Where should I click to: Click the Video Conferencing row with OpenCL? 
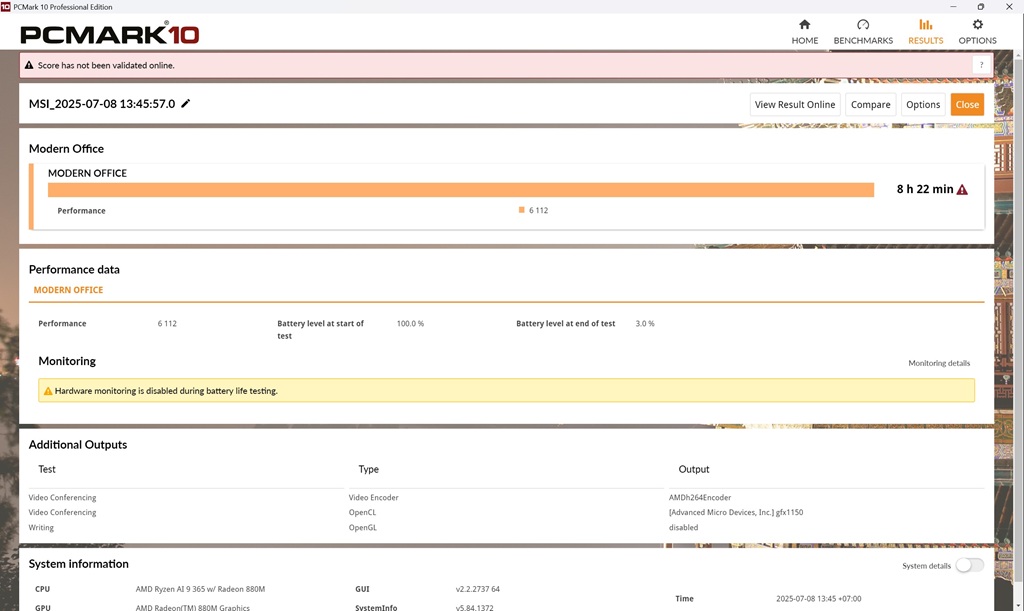62,512
